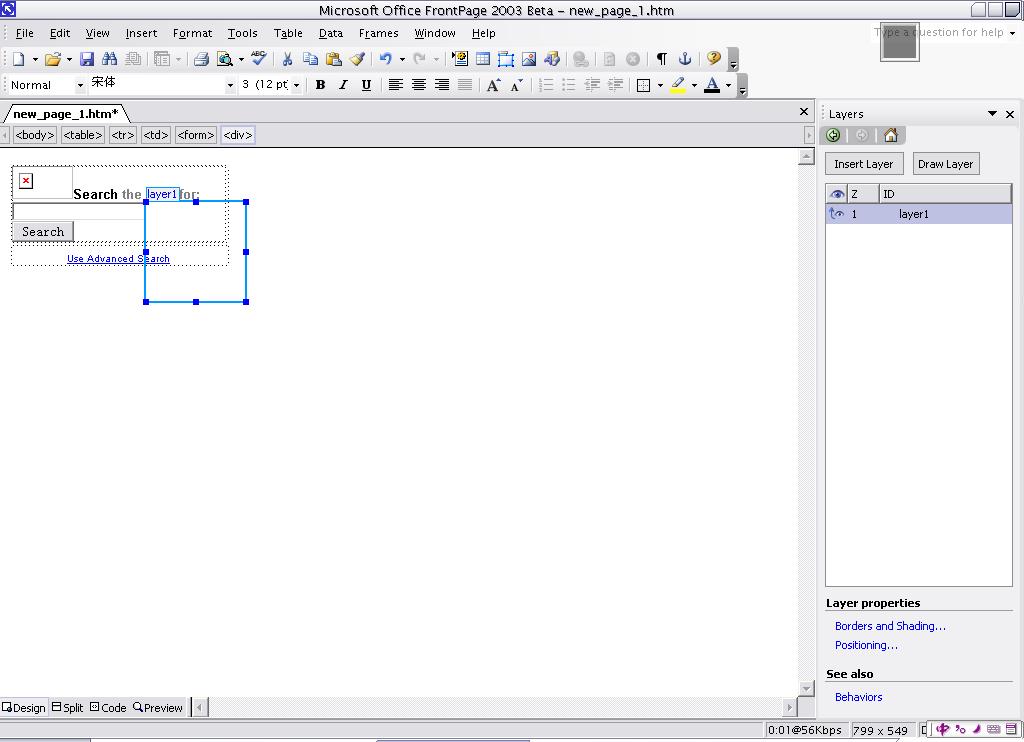Toggle Bold formatting
The height and width of the screenshot is (742, 1024).
[x=320, y=85]
